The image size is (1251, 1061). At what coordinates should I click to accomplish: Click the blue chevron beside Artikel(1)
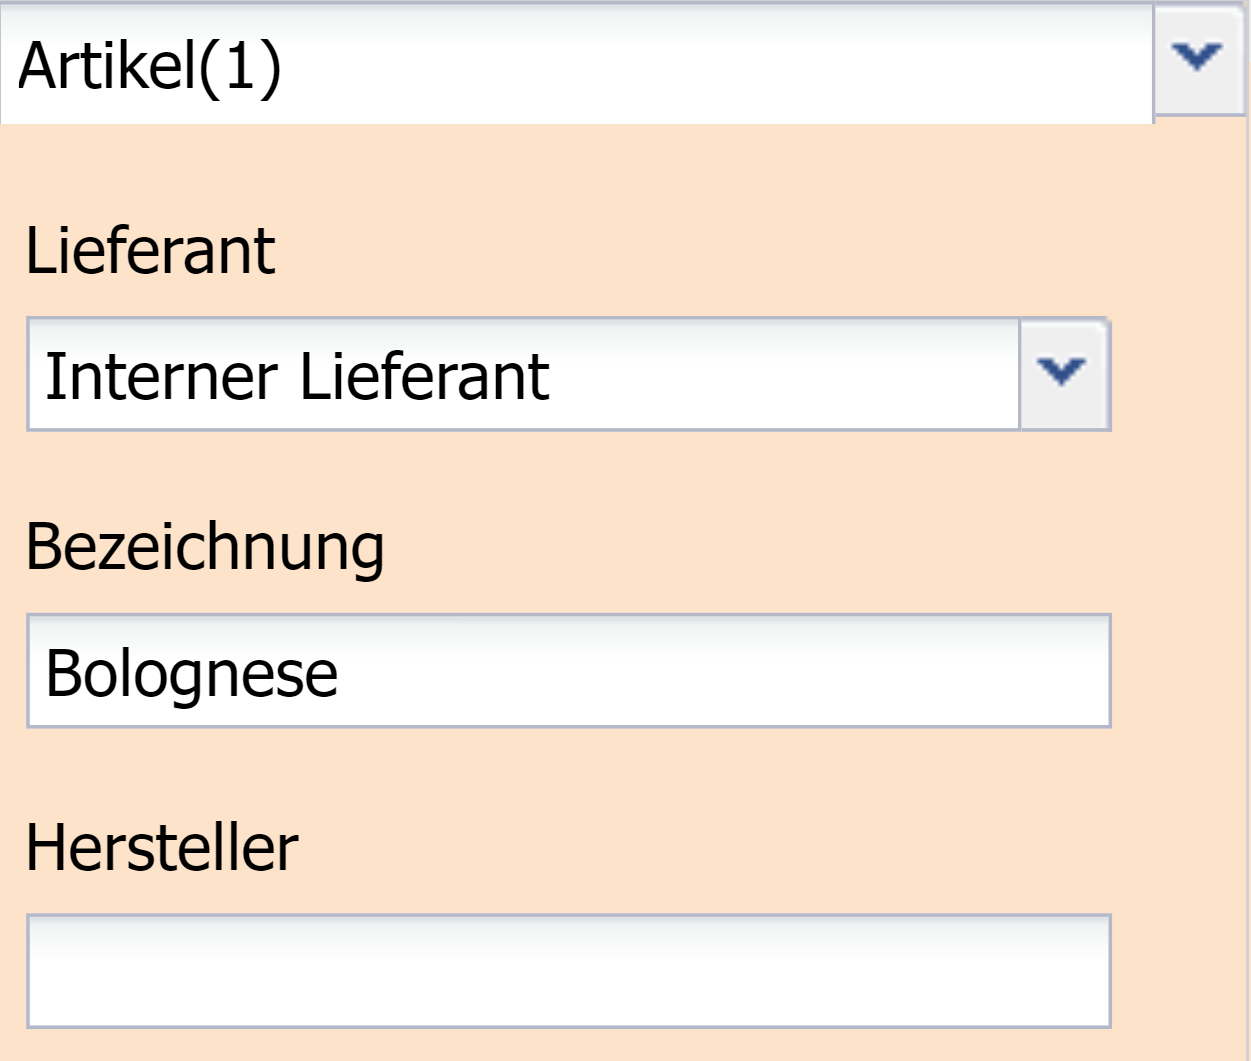(1198, 57)
